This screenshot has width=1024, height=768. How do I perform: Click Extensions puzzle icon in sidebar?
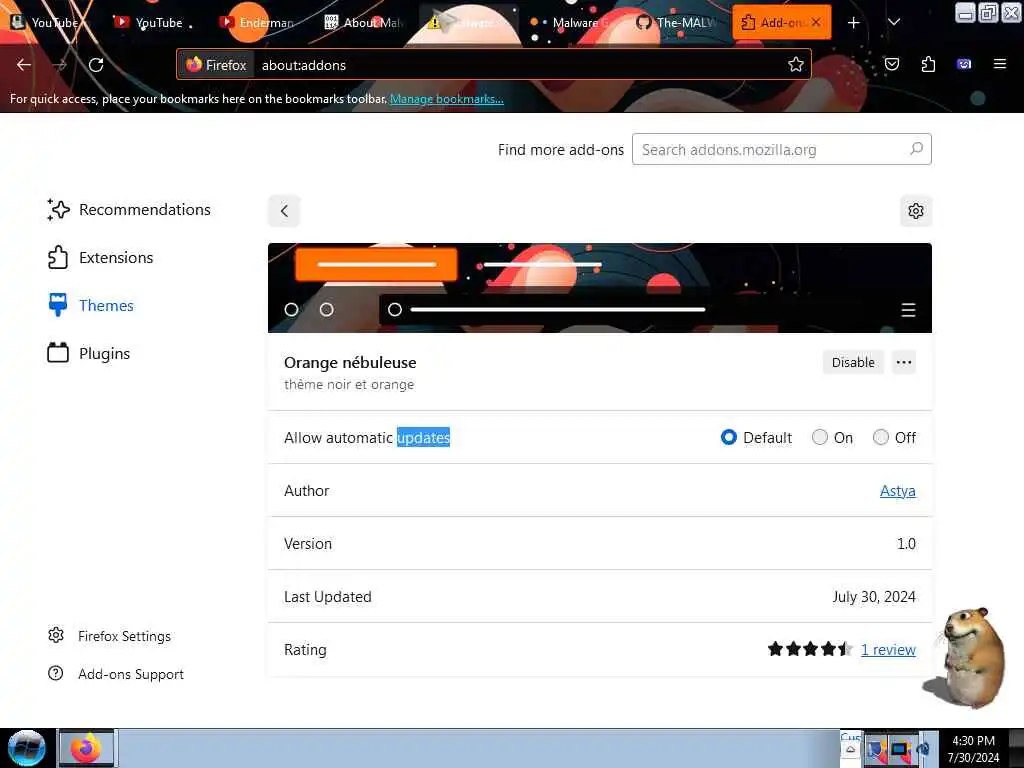(57, 257)
